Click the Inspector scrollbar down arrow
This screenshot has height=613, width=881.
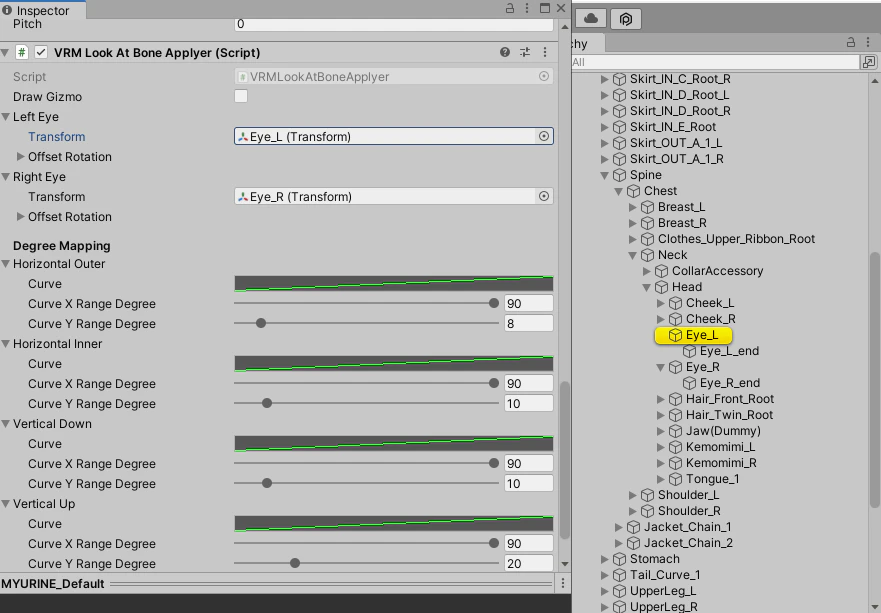coord(565,564)
